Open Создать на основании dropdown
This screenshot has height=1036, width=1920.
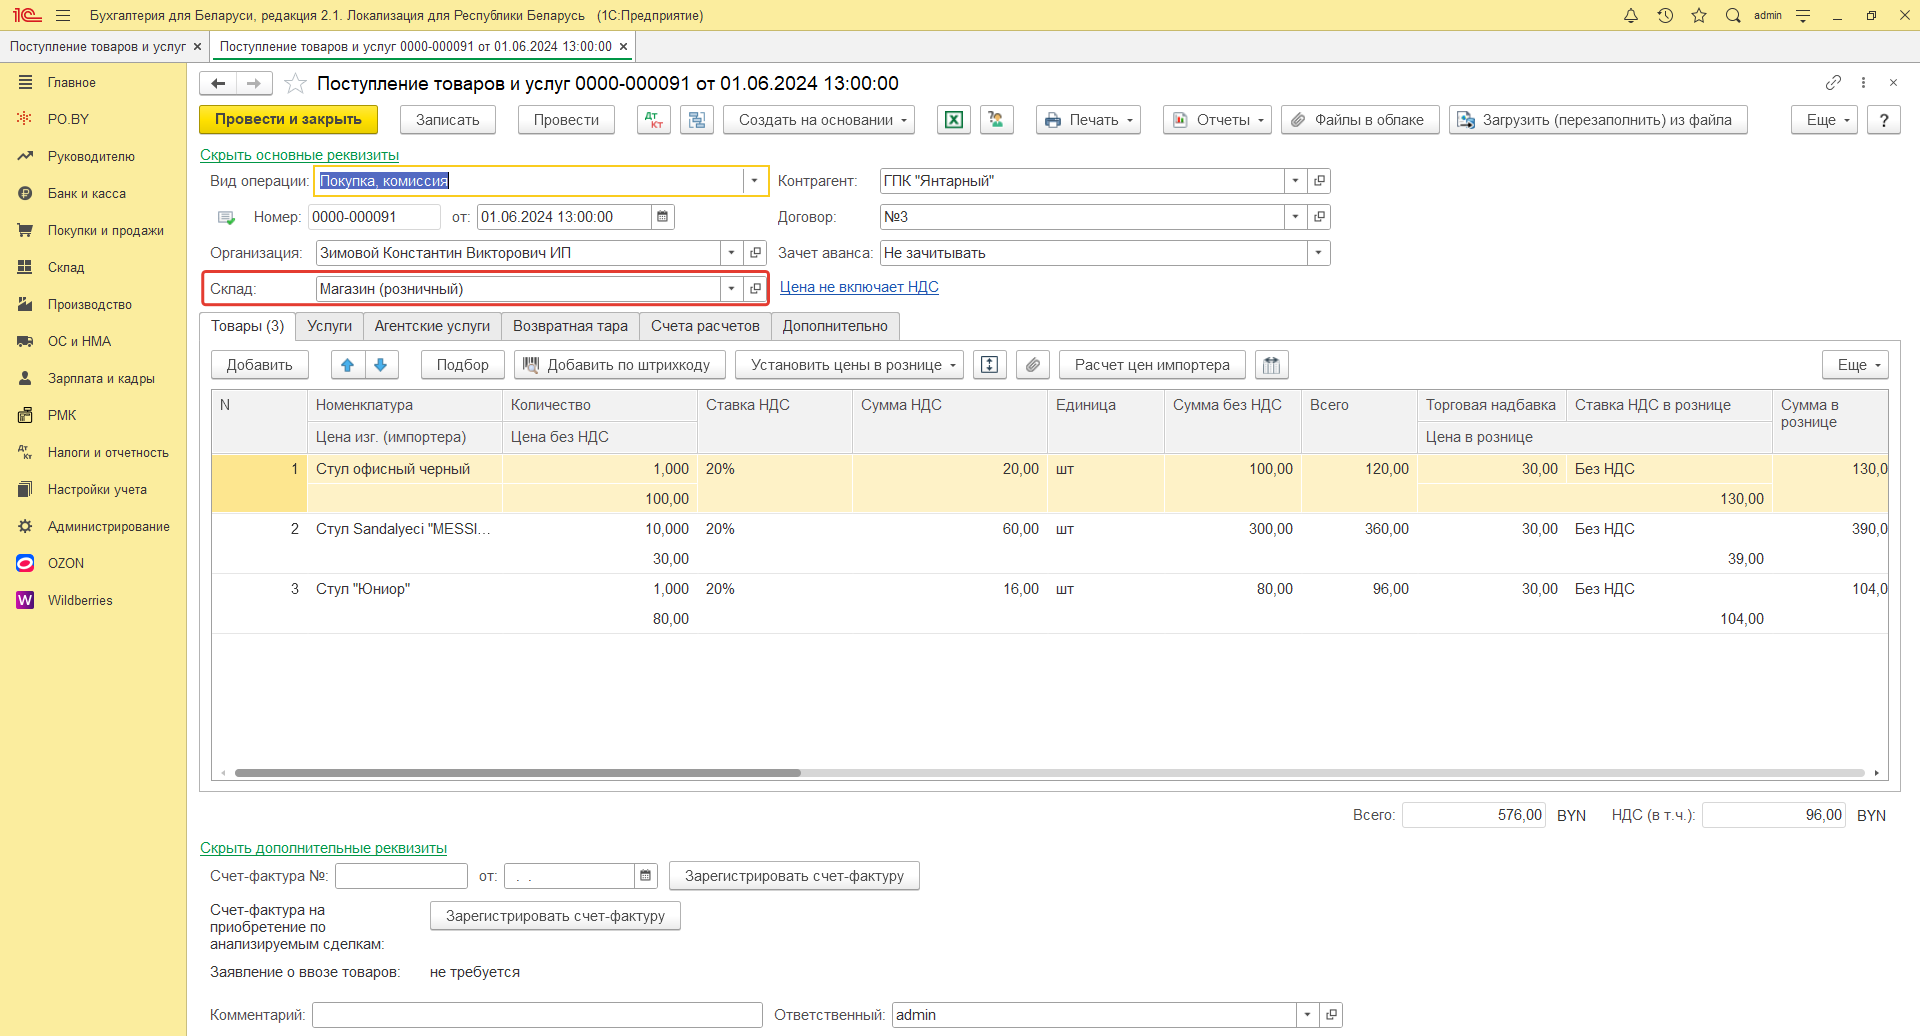click(x=819, y=120)
